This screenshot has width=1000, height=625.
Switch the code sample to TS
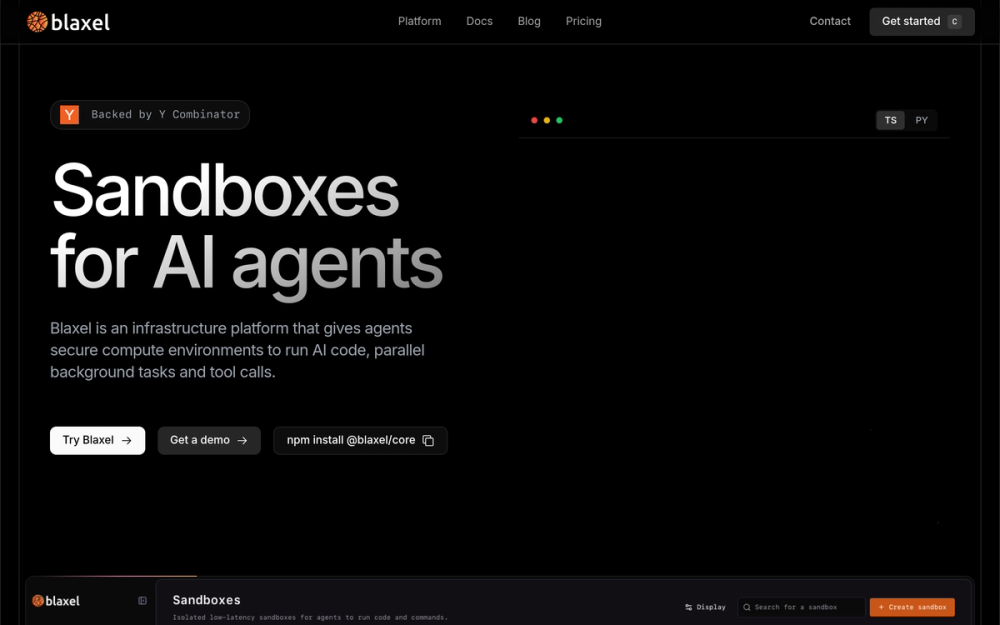click(x=890, y=120)
